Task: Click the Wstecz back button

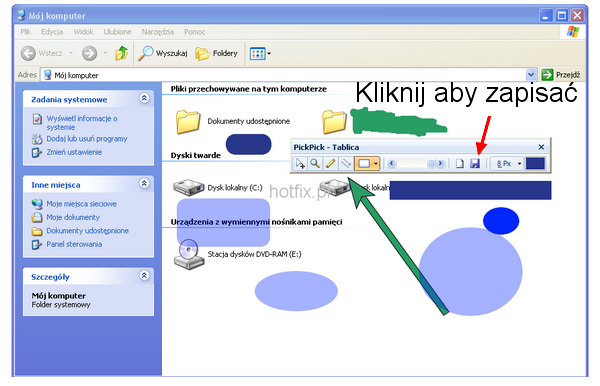Action: click(41, 53)
